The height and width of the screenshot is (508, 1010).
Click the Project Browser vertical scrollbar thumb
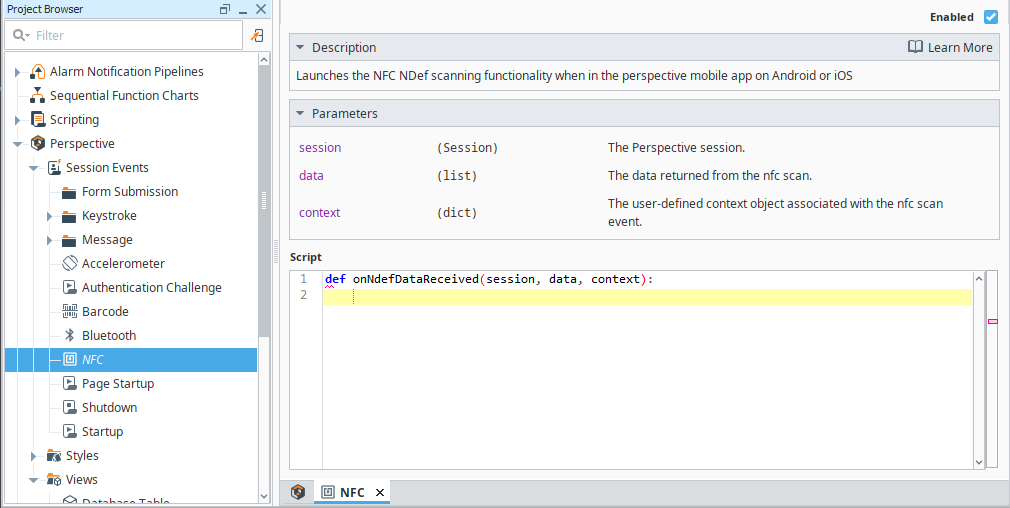[x=264, y=201]
